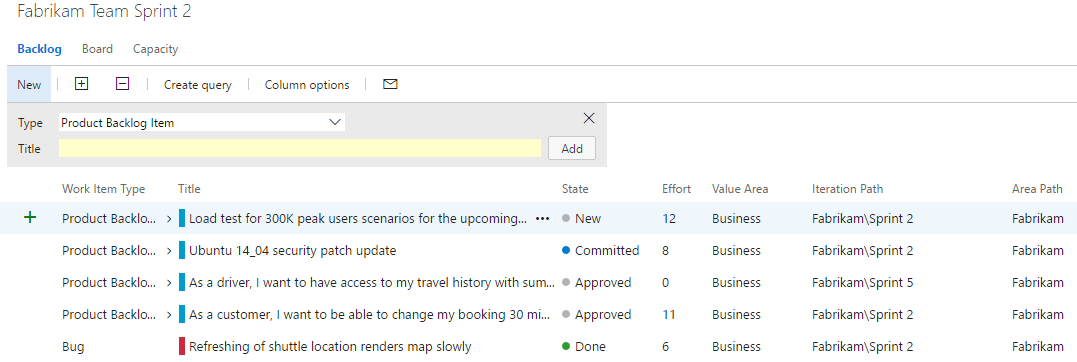Open 'As a customer, I want to be able' item
Image resolution: width=1077 pixels, height=362 pixels.
(370, 315)
